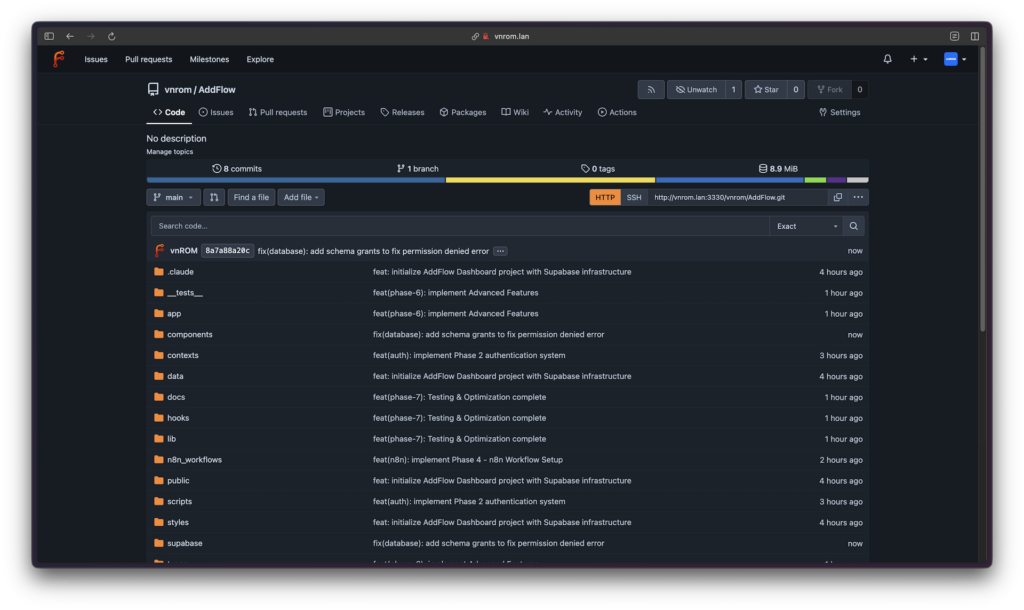Click the copy repository URL icon
This screenshot has width=1024, height=610.
[837, 198]
